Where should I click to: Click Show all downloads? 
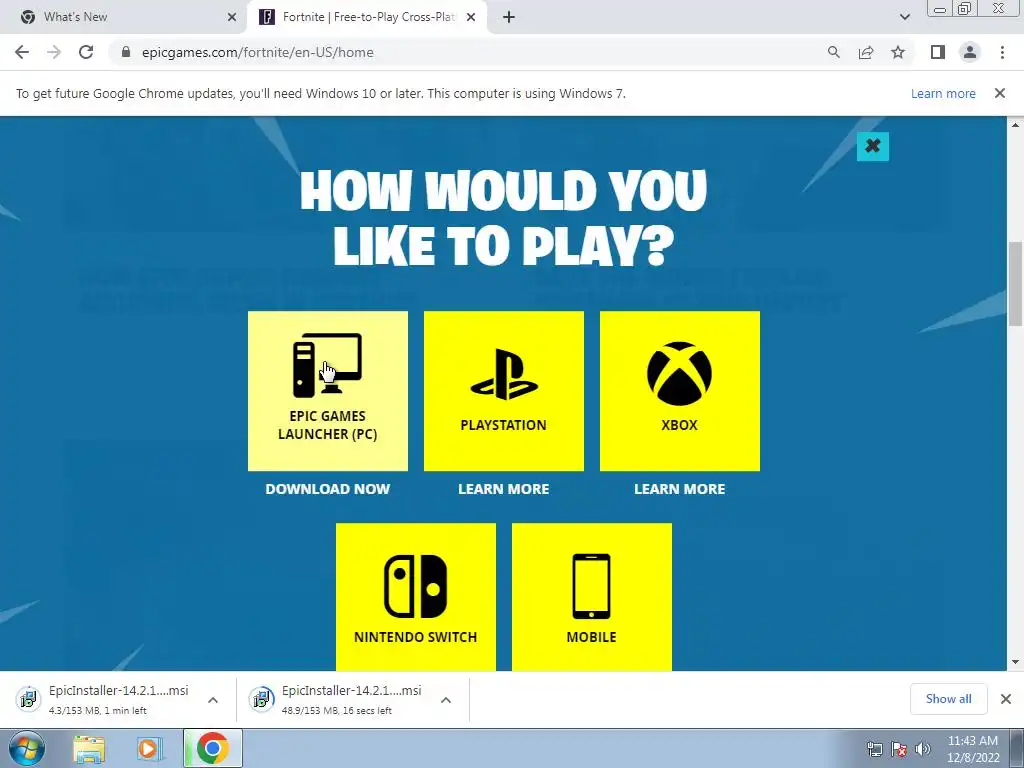948,699
